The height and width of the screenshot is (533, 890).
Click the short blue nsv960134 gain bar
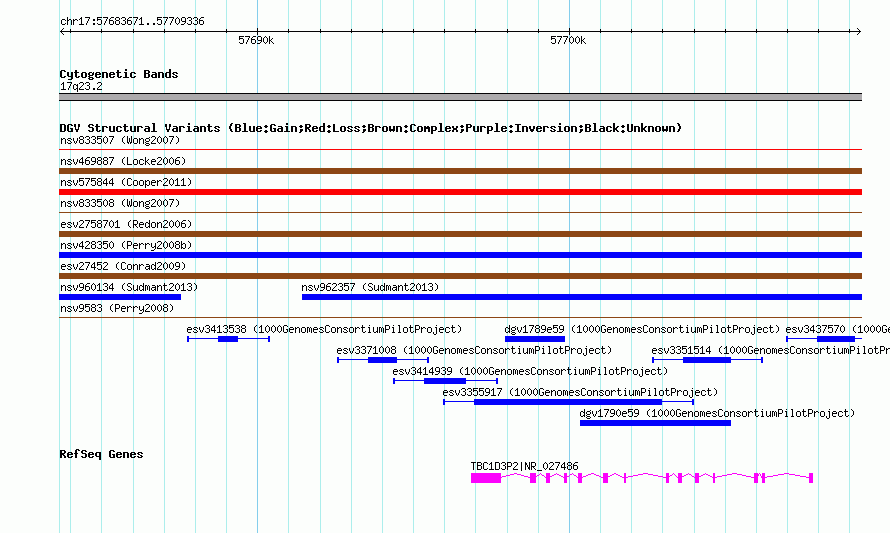[120, 297]
